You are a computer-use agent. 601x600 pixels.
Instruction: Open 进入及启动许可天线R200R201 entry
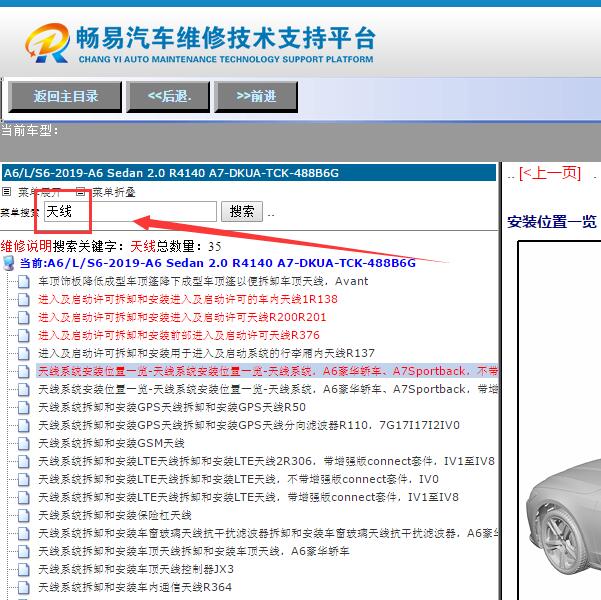182,317
